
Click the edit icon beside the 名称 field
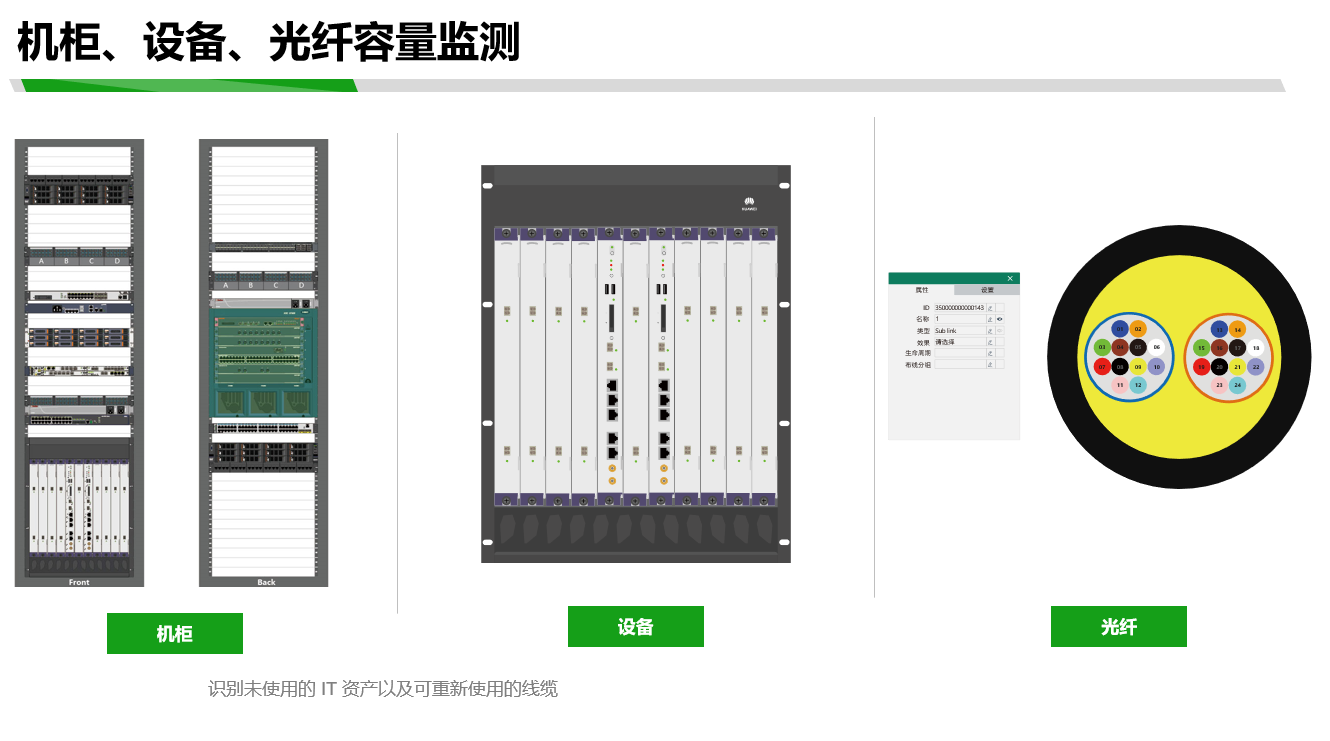coord(990,319)
